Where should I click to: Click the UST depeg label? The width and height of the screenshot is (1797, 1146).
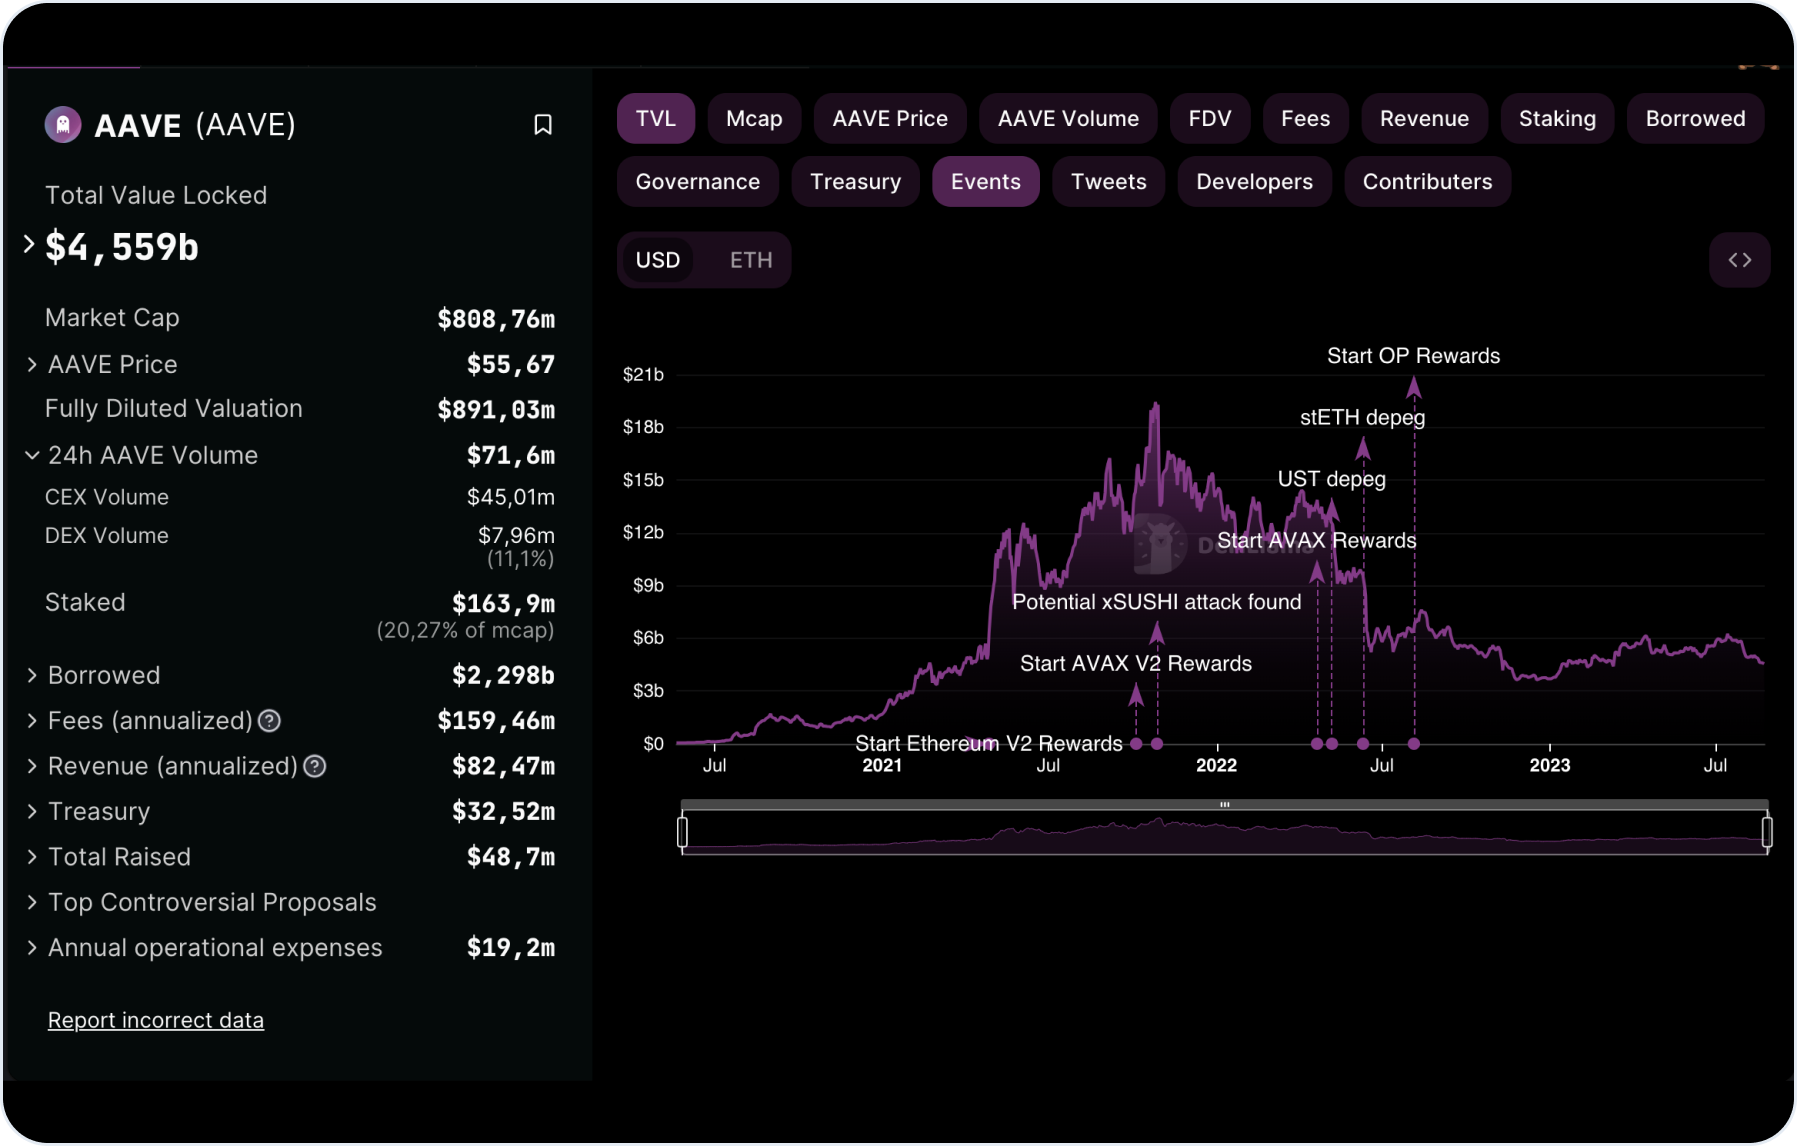tap(1331, 479)
